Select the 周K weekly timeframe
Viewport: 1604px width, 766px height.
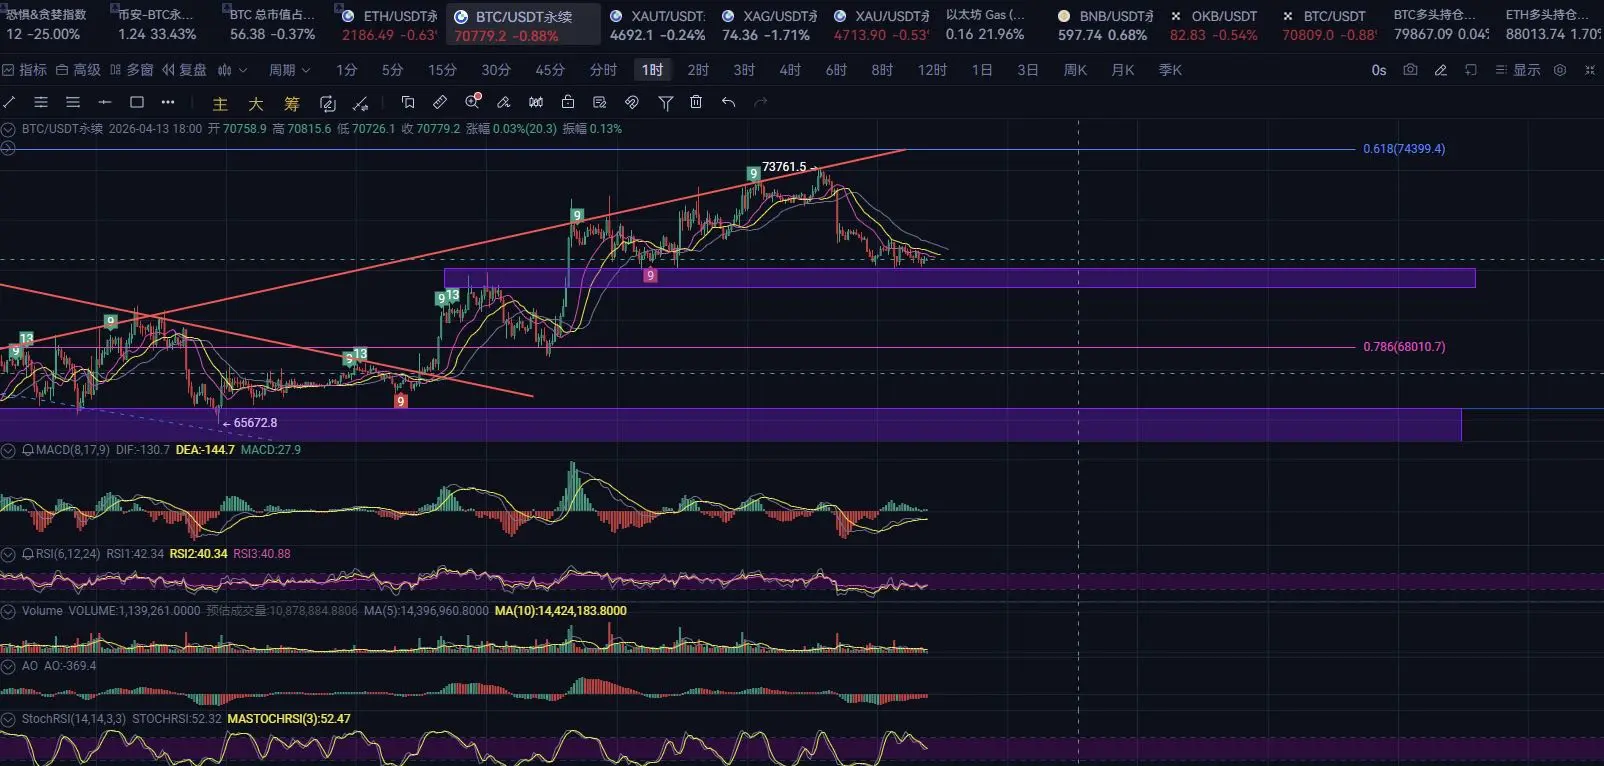pyautogui.click(x=1075, y=70)
